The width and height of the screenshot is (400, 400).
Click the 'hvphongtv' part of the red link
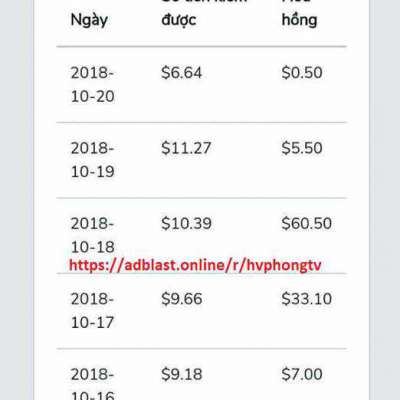283,266
